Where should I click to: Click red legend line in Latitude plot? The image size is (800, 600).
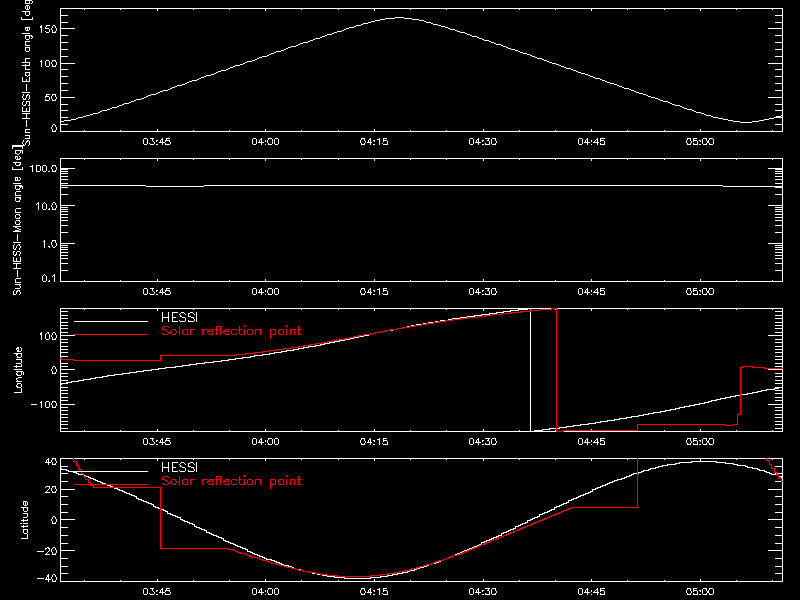(111, 485)
